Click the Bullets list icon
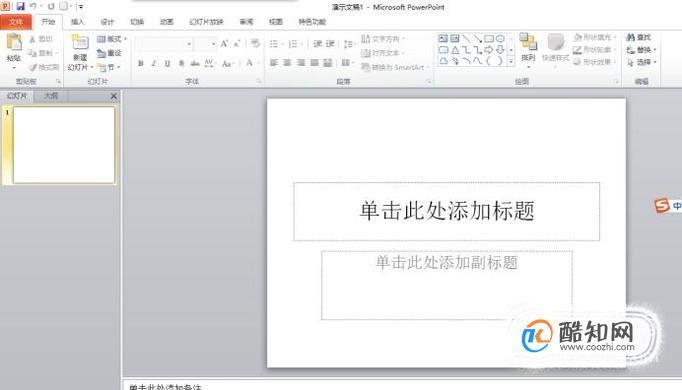 point(274,44)
